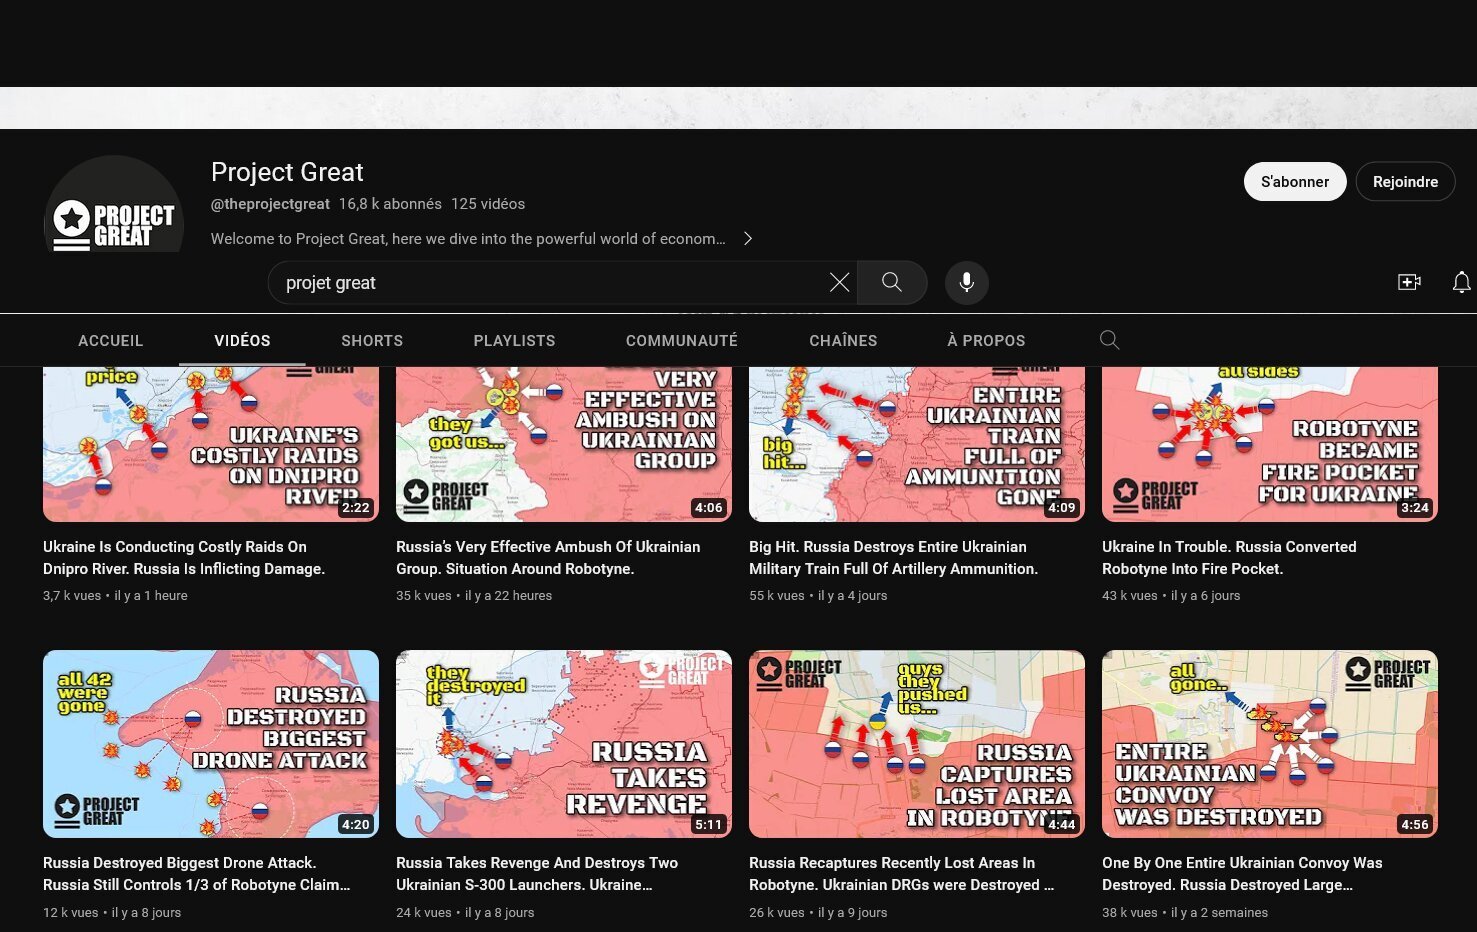Switch to the CHAÎNES tab
This screenshot has width=1477, height=932.
point(843,341)
